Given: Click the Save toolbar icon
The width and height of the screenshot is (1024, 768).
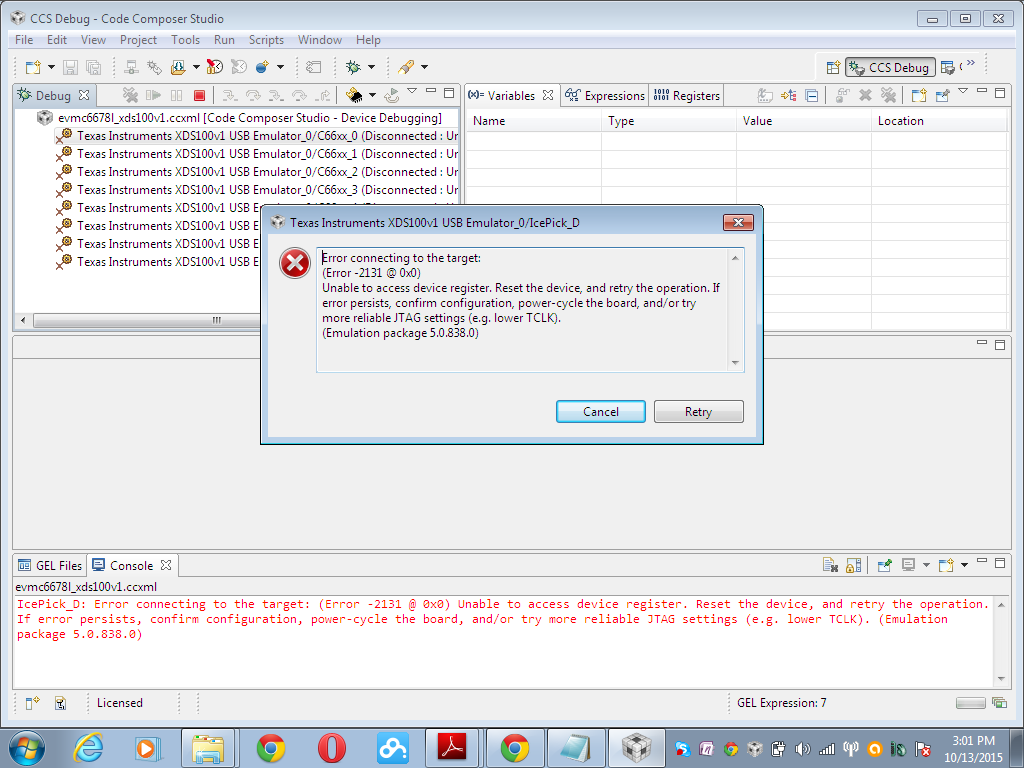Looking at the screenshot, I should [71, 67].
